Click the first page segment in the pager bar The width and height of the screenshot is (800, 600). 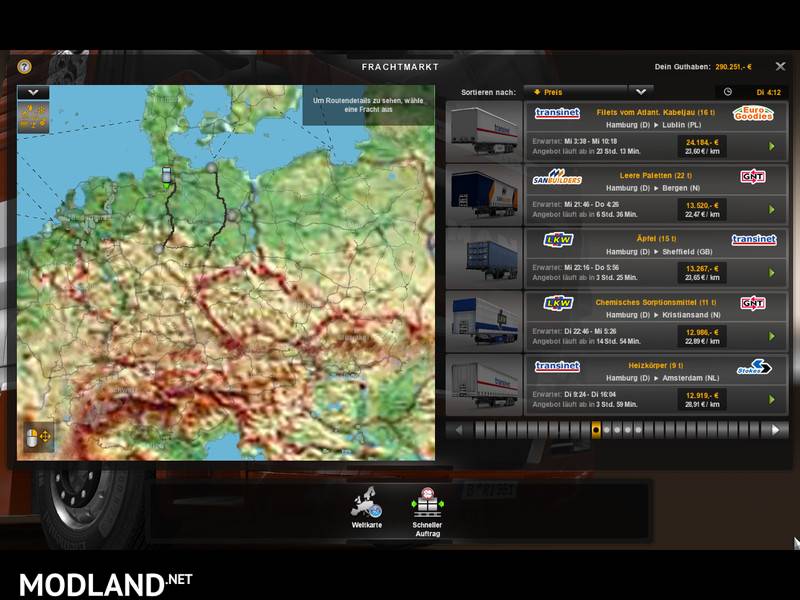[480, 430]
